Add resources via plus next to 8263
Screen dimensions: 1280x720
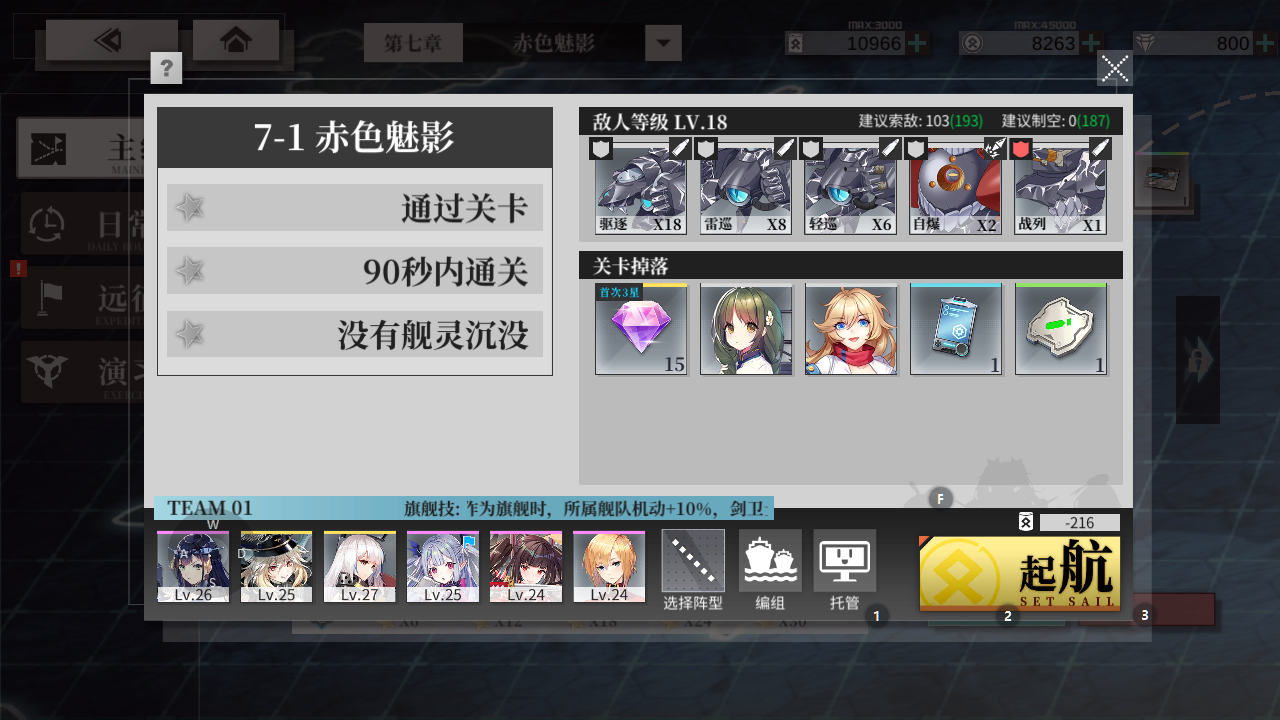click(x=1092, y=43)
